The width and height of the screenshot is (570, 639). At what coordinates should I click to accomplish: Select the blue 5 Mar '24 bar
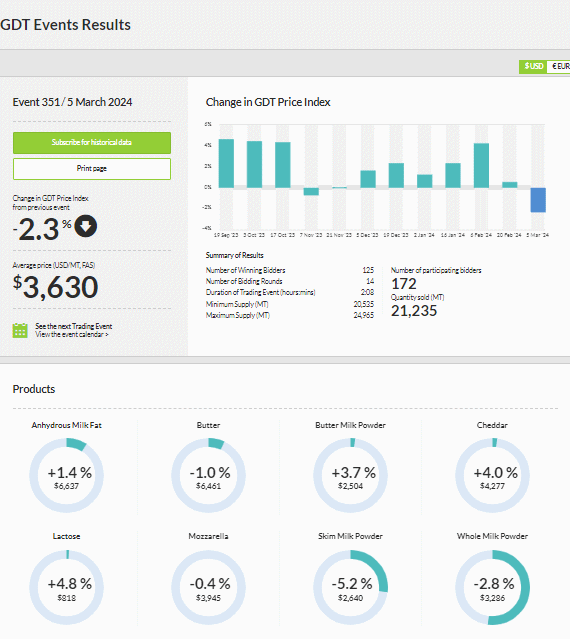tap(538, 200)
